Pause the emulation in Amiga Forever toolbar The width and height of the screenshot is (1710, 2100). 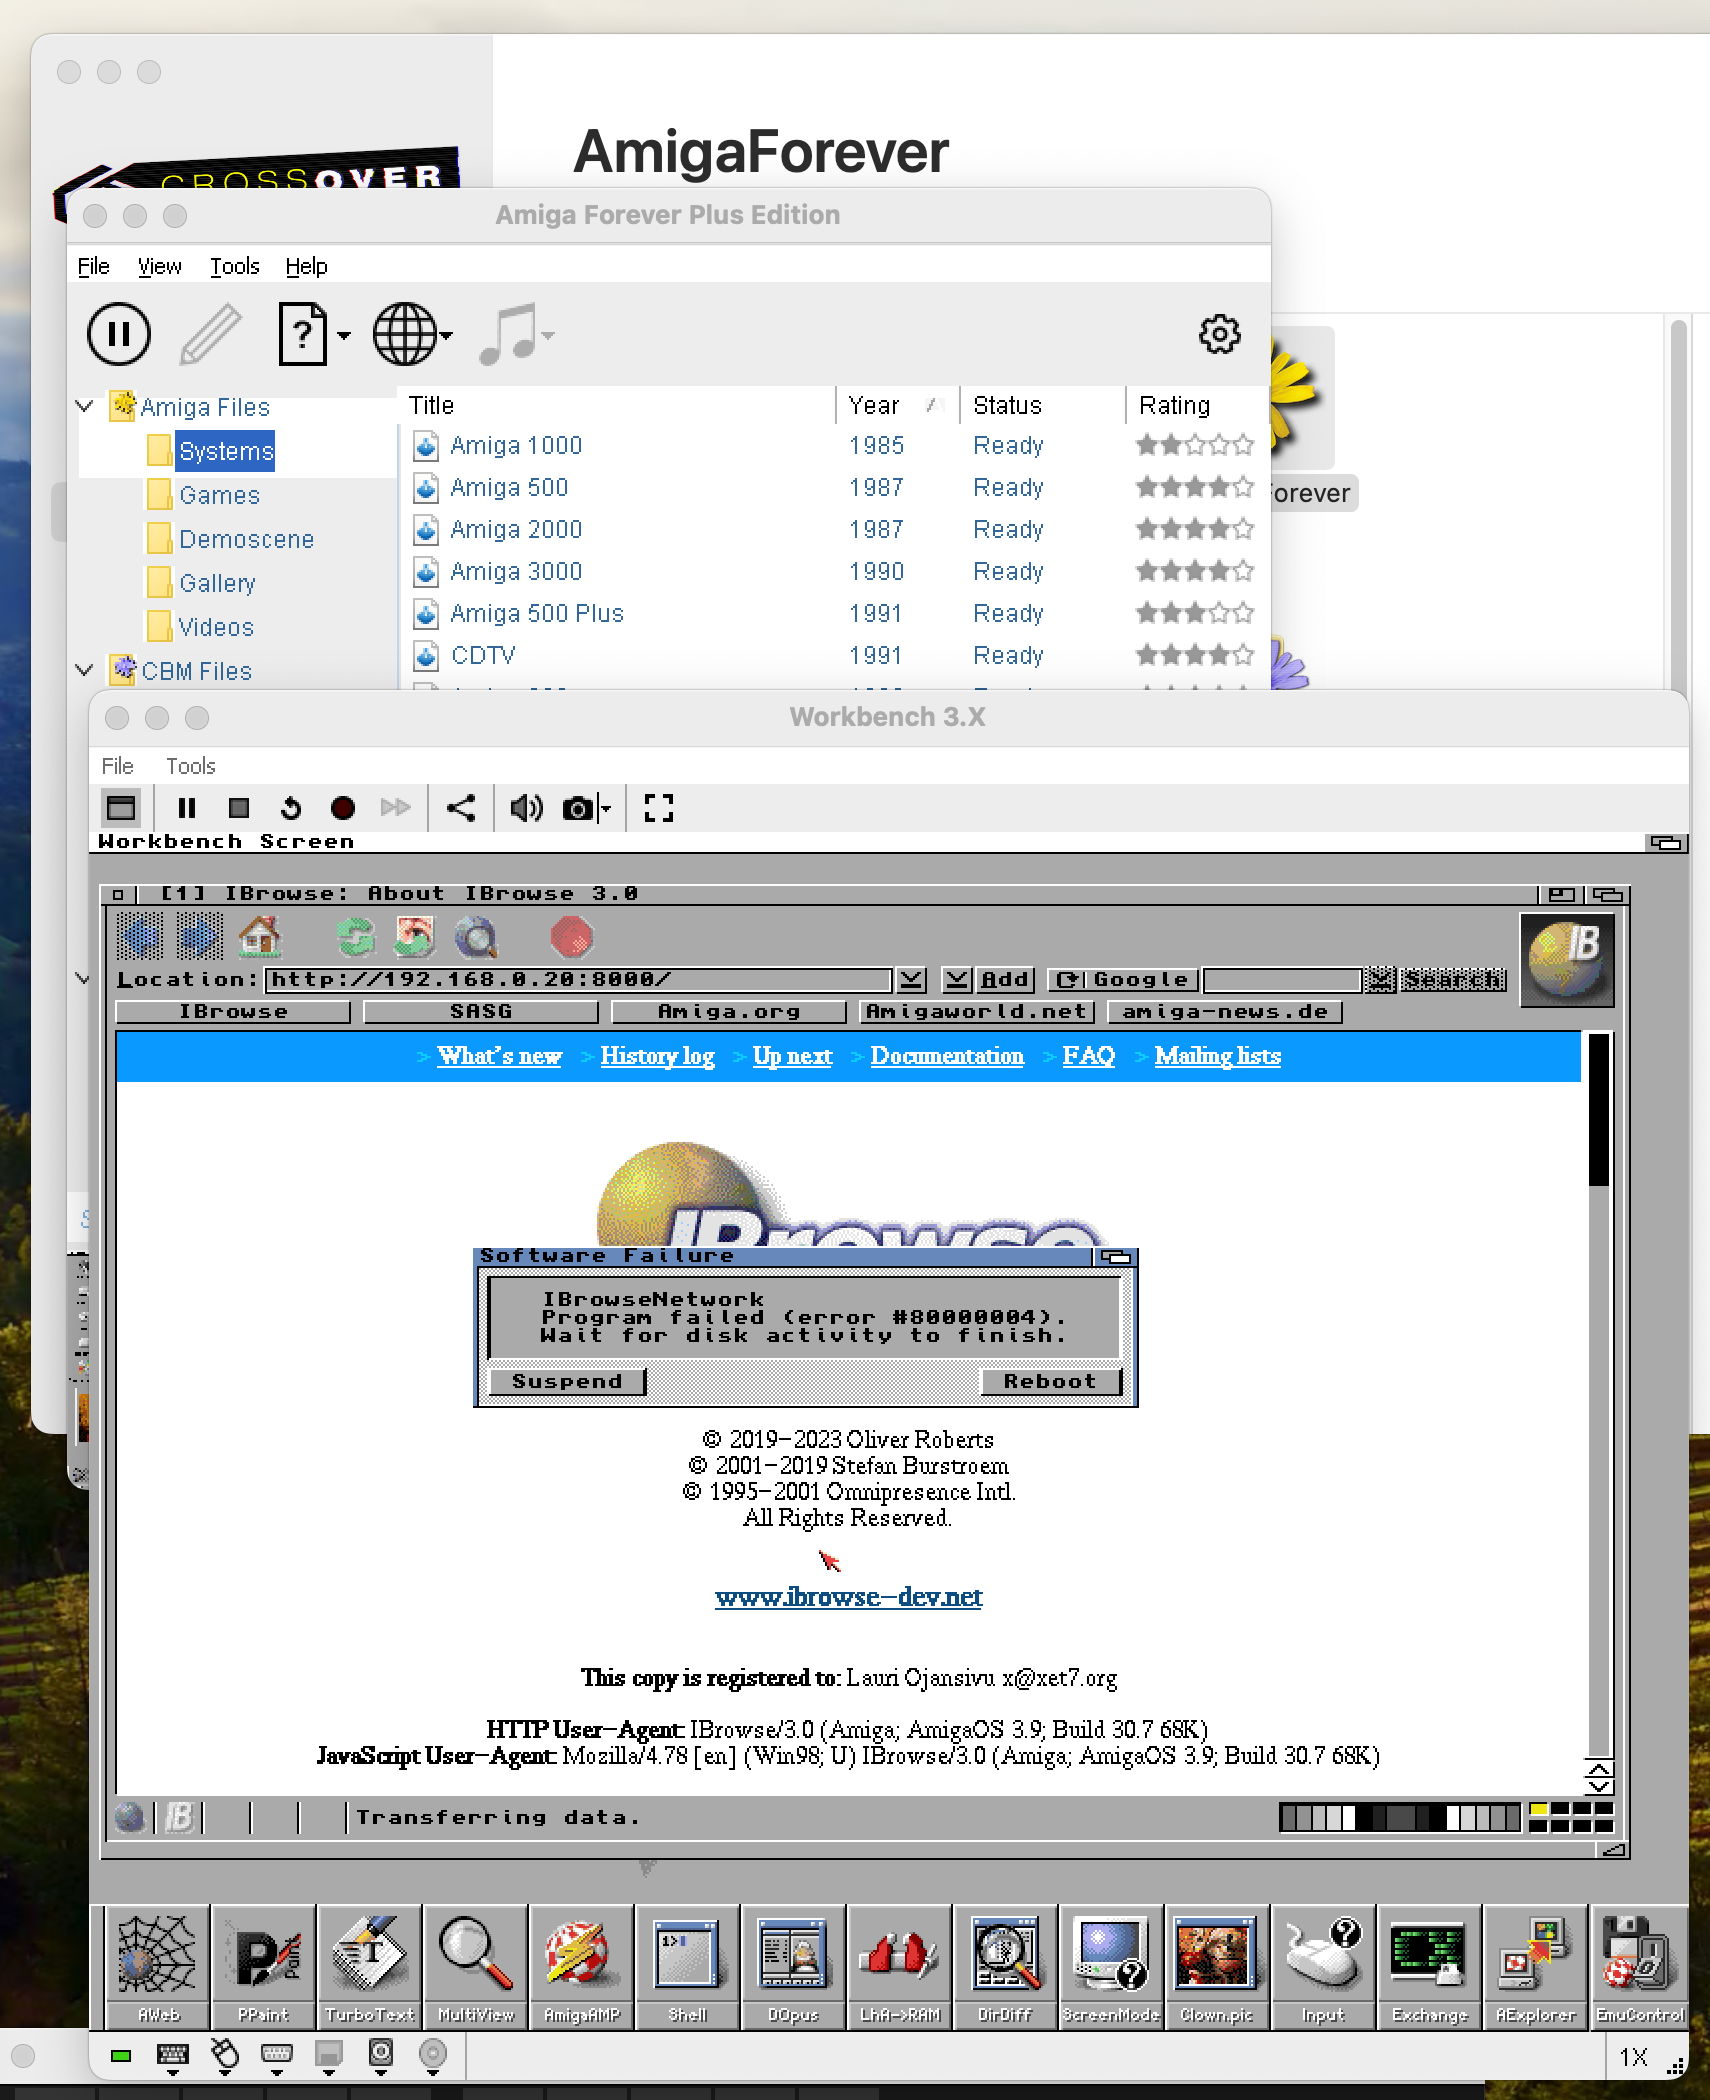coord(119,334)
